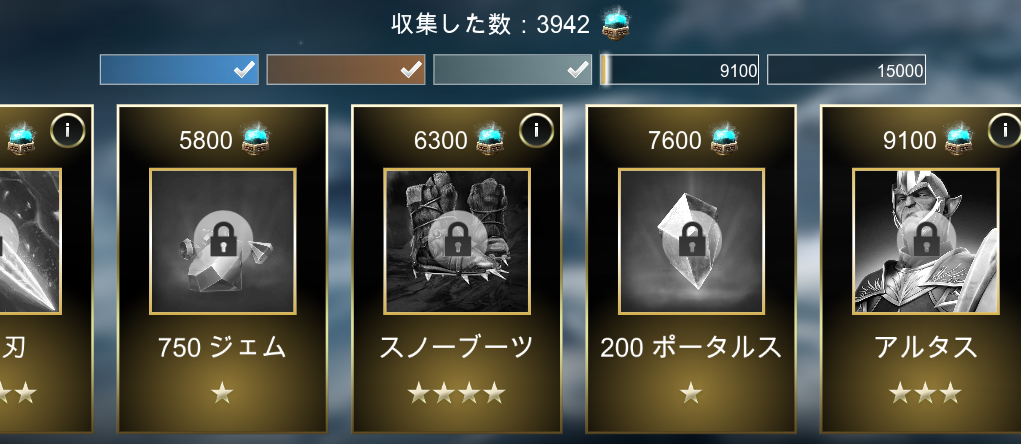Image resolution: width=1021 pixels, height=444 pixels.
Task: Select the locked snow boots image
Action: 457,242
